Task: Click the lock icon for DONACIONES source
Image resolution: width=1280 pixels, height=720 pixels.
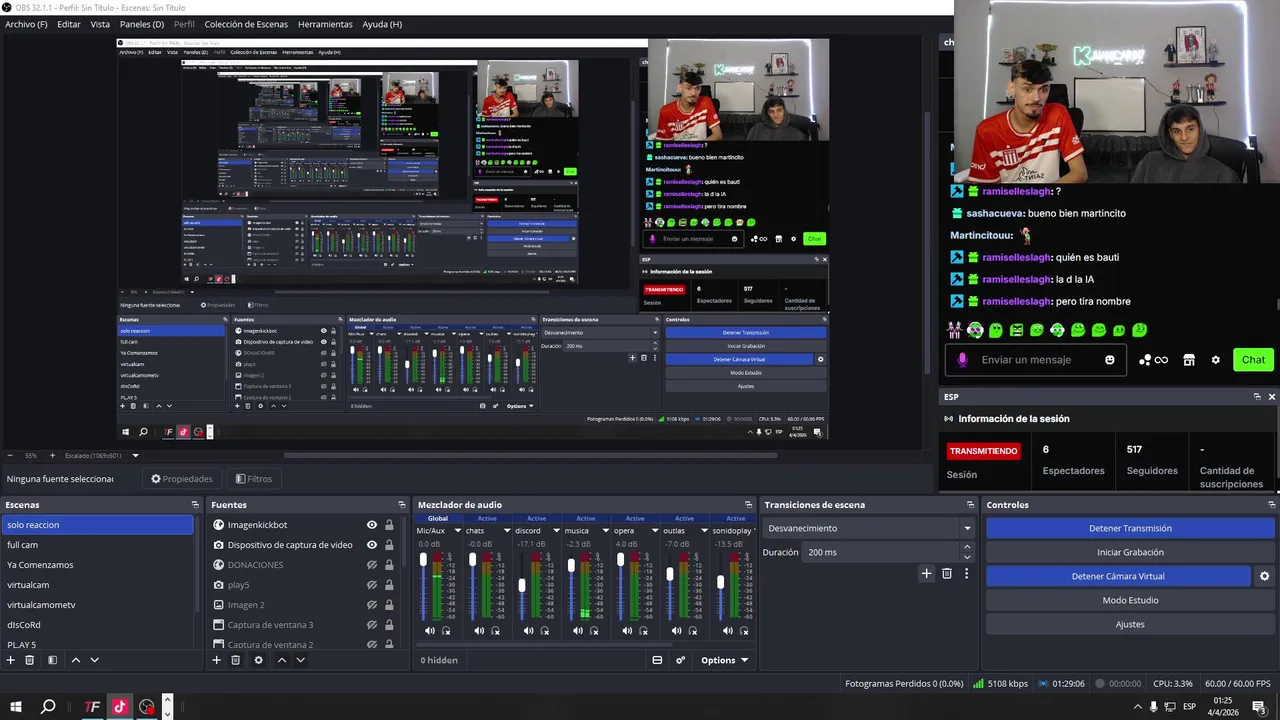Action: tap(389, 565)
